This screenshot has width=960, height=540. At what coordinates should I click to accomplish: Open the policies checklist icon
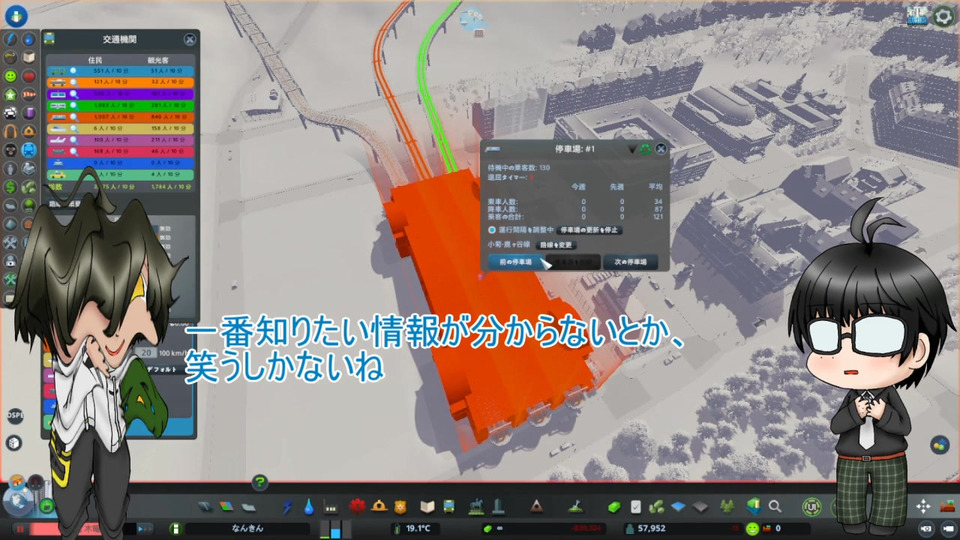[x=636, y=507]
